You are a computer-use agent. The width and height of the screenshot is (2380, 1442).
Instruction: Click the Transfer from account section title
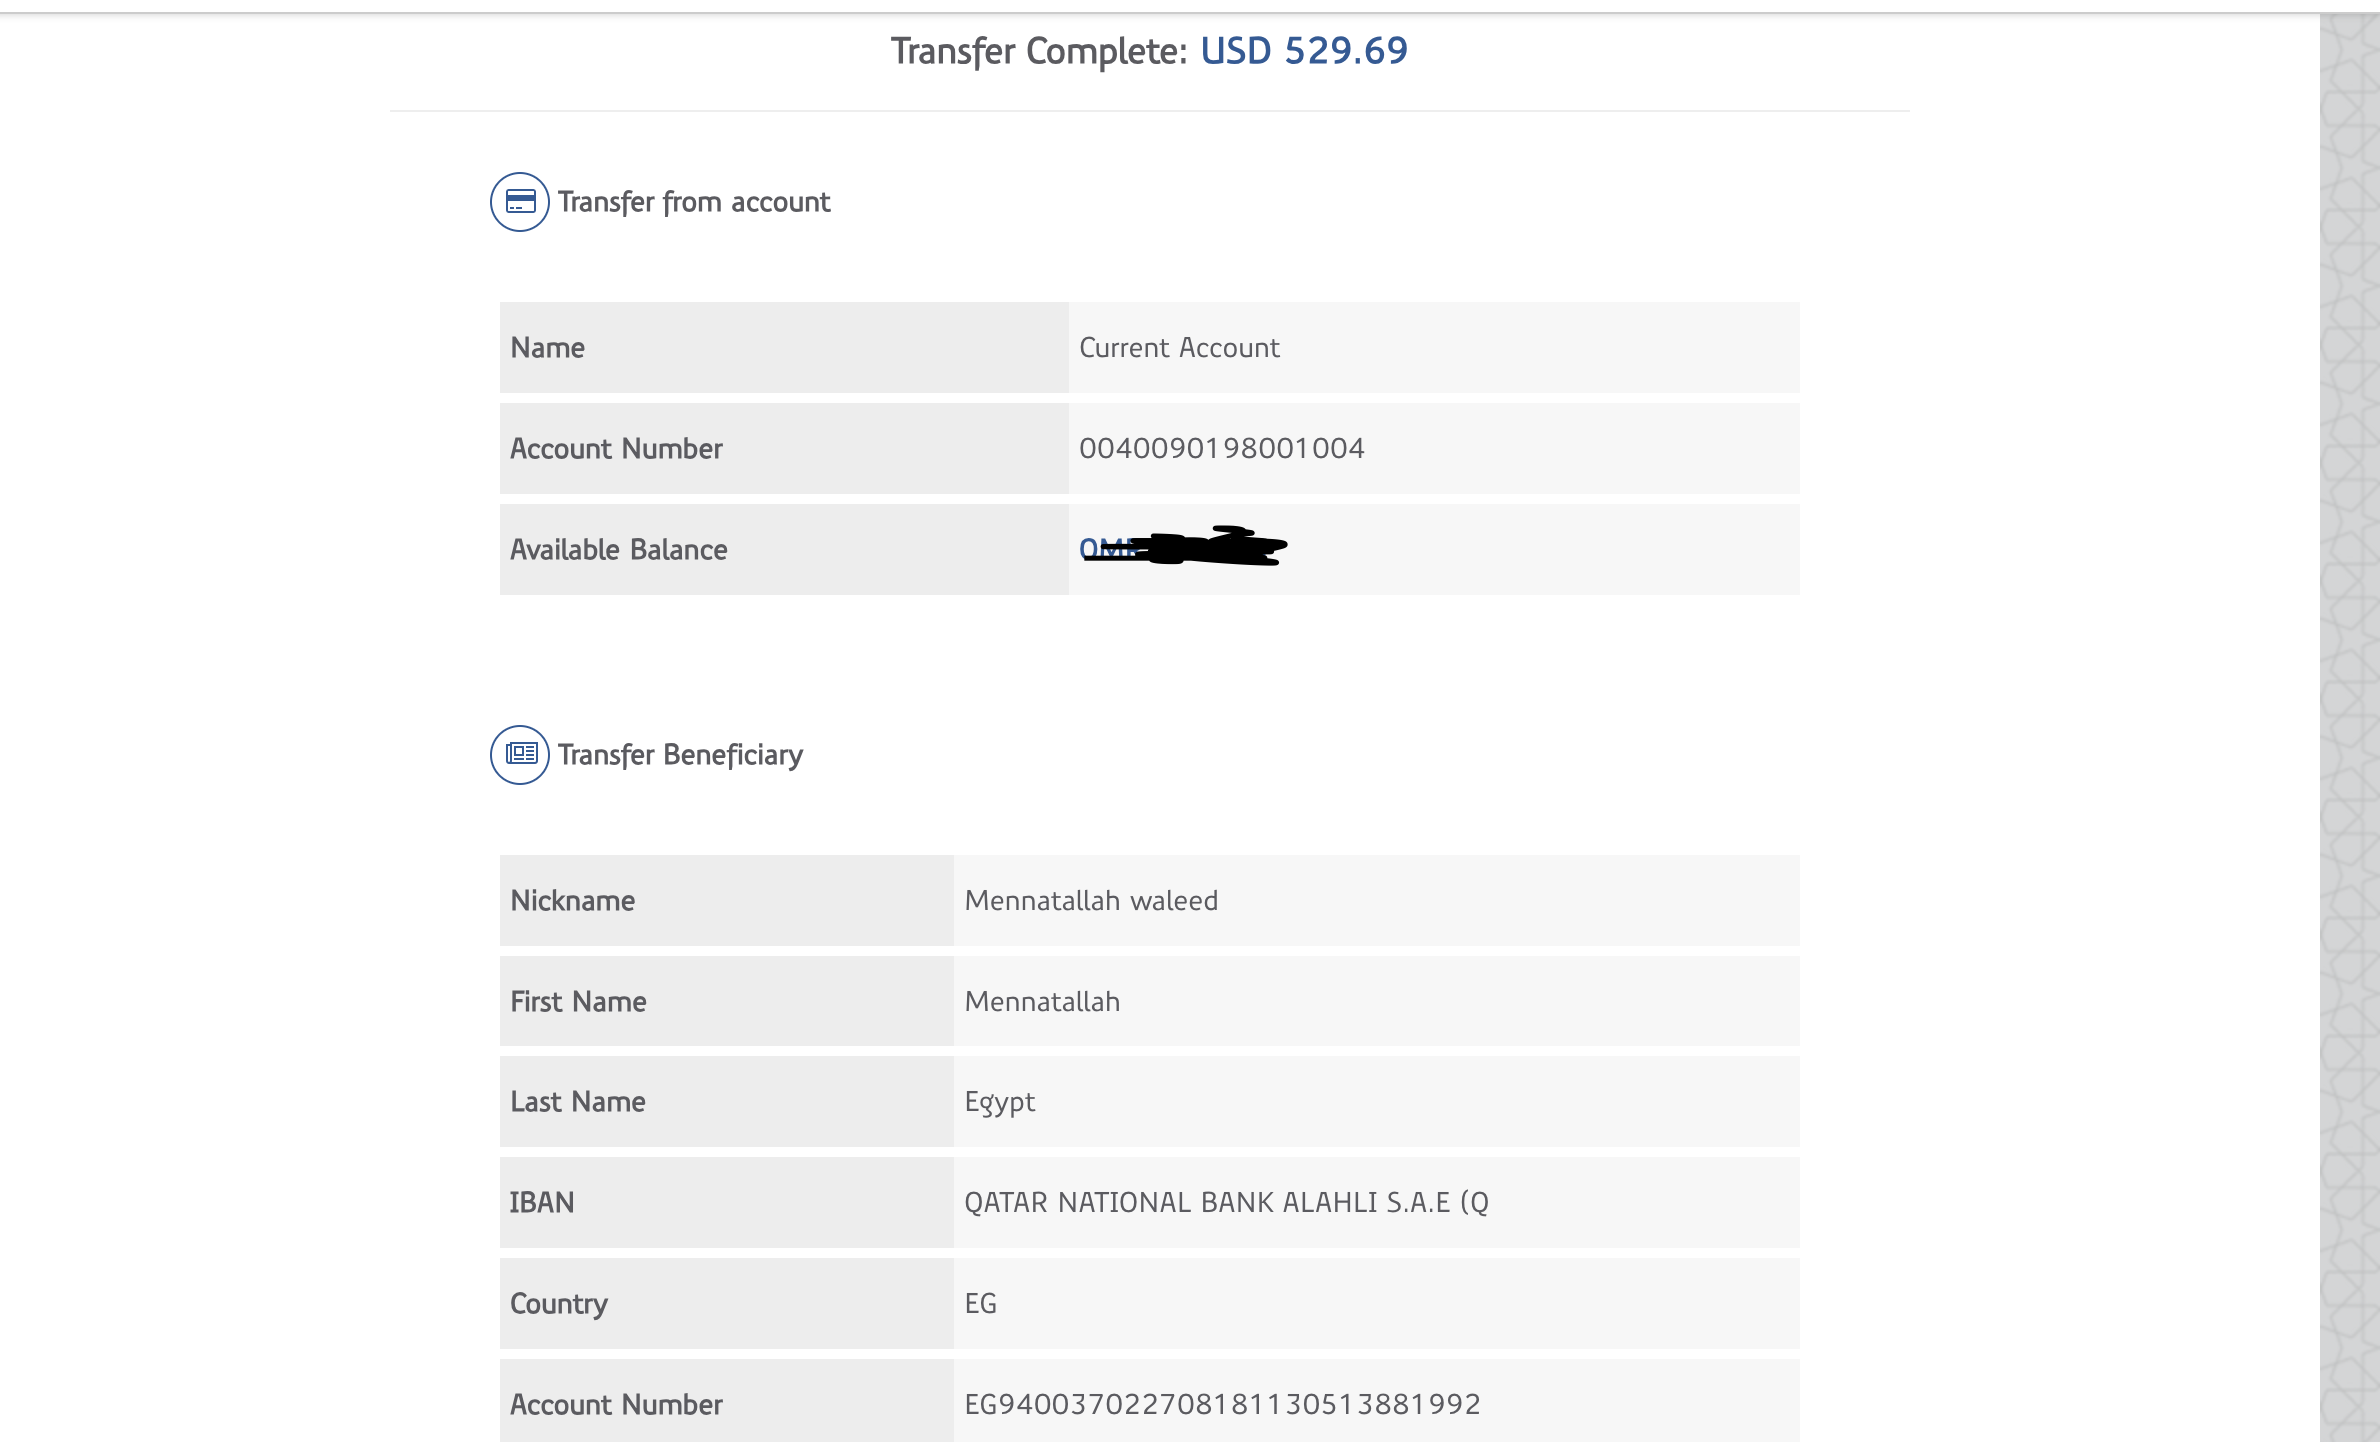click(693, 202)
